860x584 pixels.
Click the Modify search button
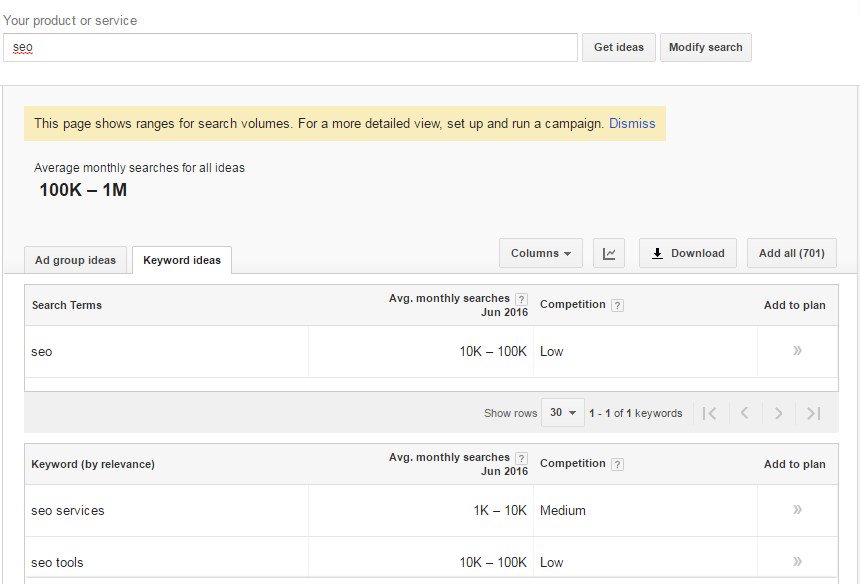[x=705, y=47]
